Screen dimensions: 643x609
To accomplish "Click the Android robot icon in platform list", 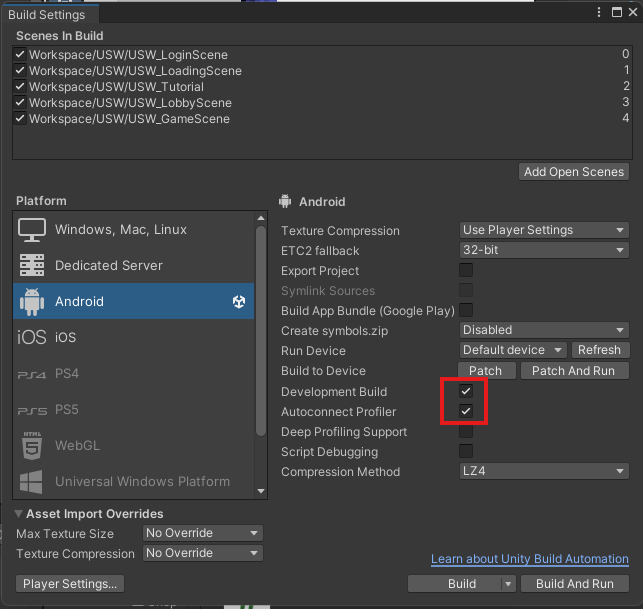I will (x=32, y=301).
